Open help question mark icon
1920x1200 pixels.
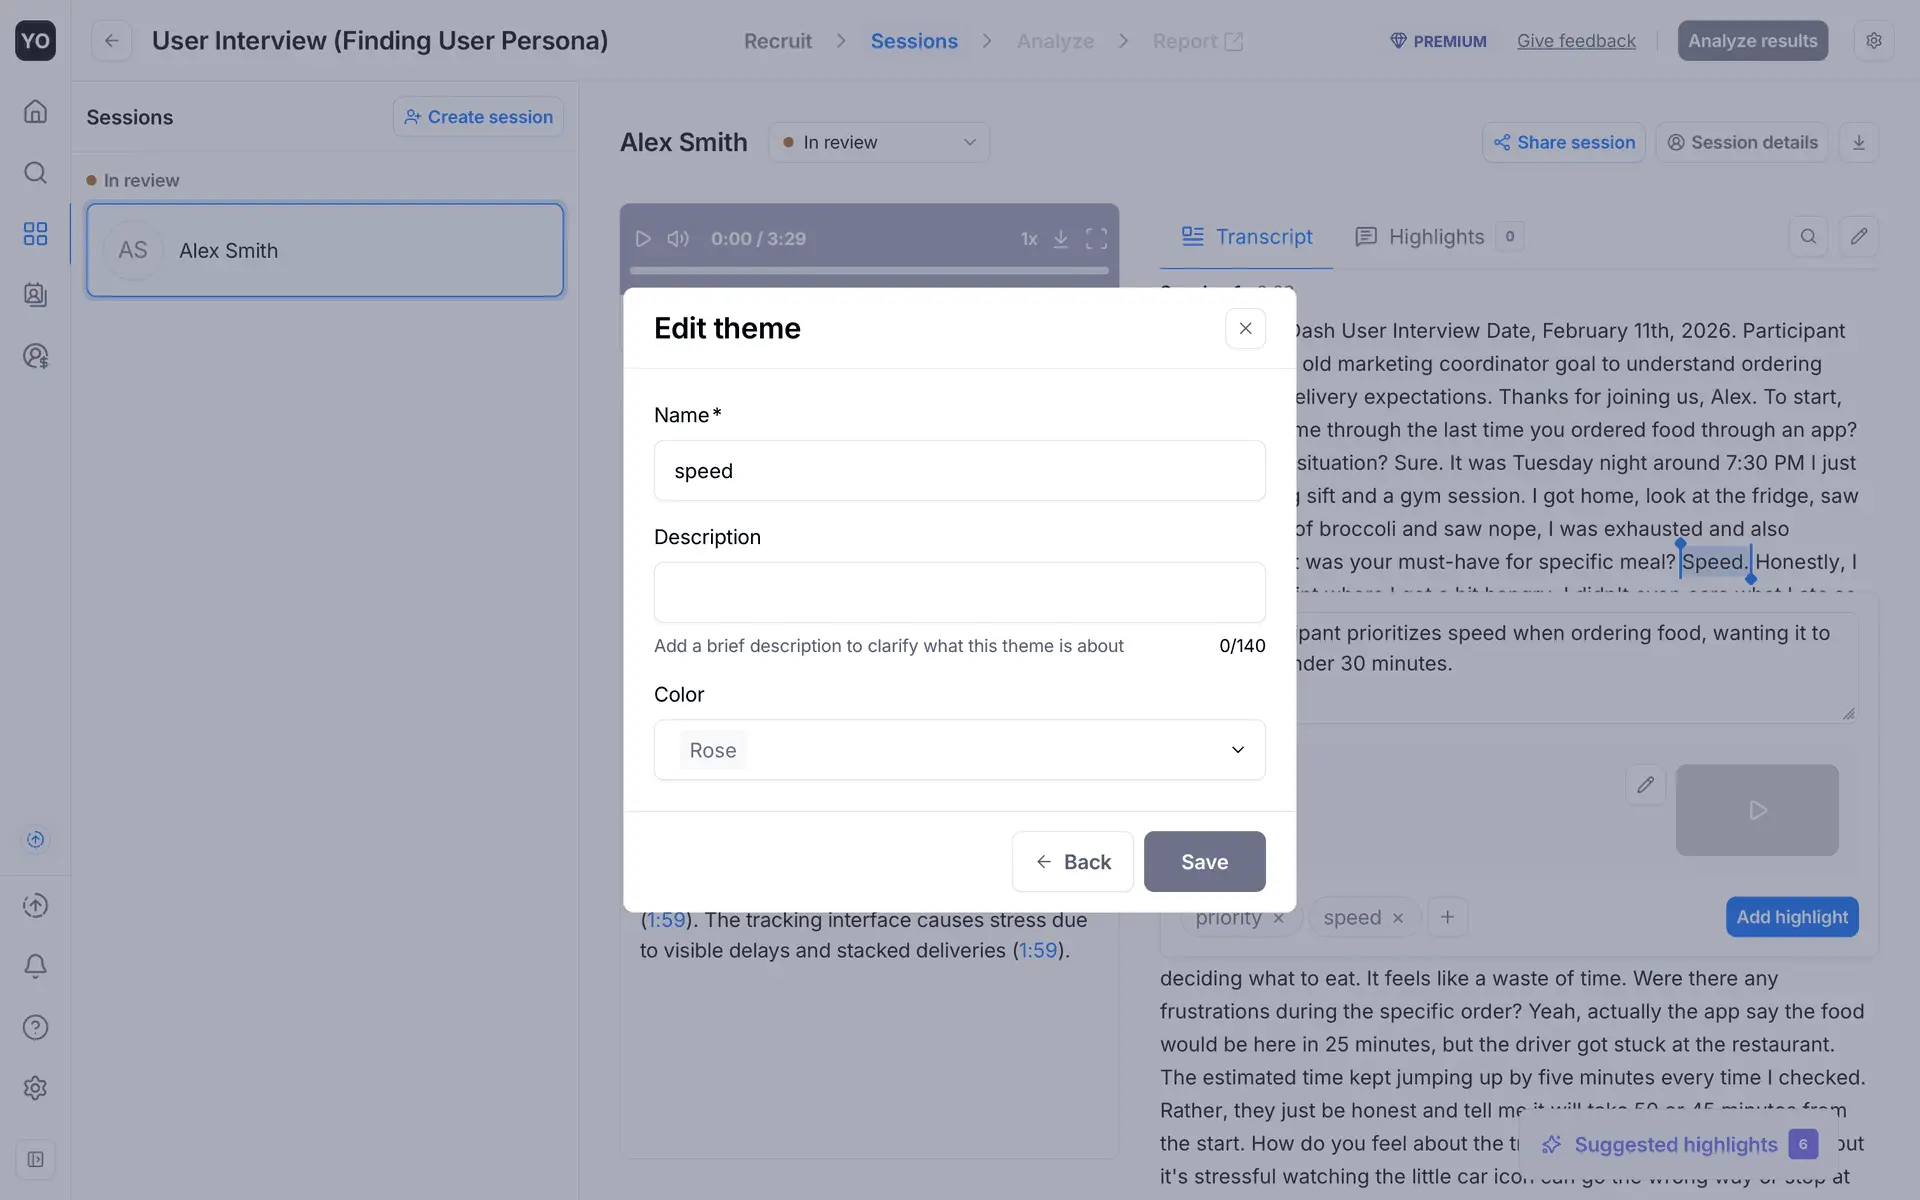(35, 1027)
